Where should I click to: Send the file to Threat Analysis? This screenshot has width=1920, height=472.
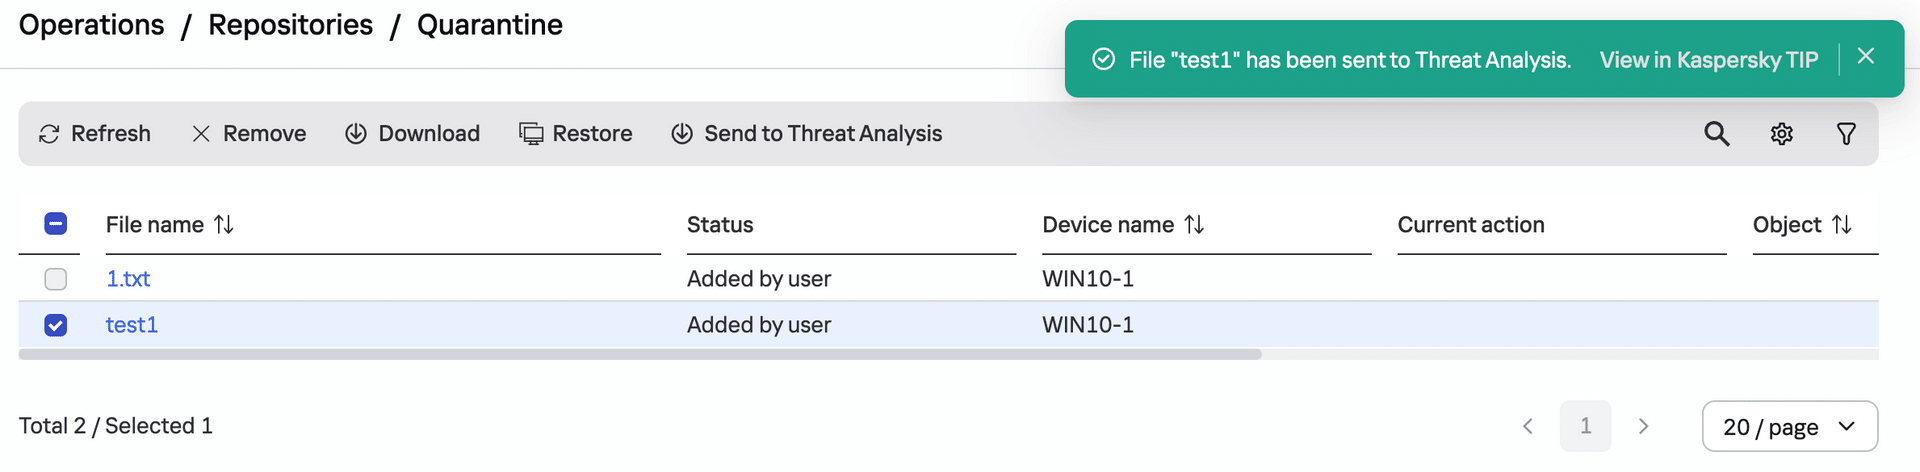coord(806,134)
